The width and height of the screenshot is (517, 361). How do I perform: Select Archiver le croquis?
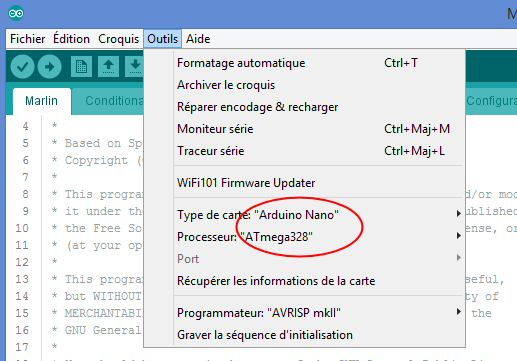(319, 85)
